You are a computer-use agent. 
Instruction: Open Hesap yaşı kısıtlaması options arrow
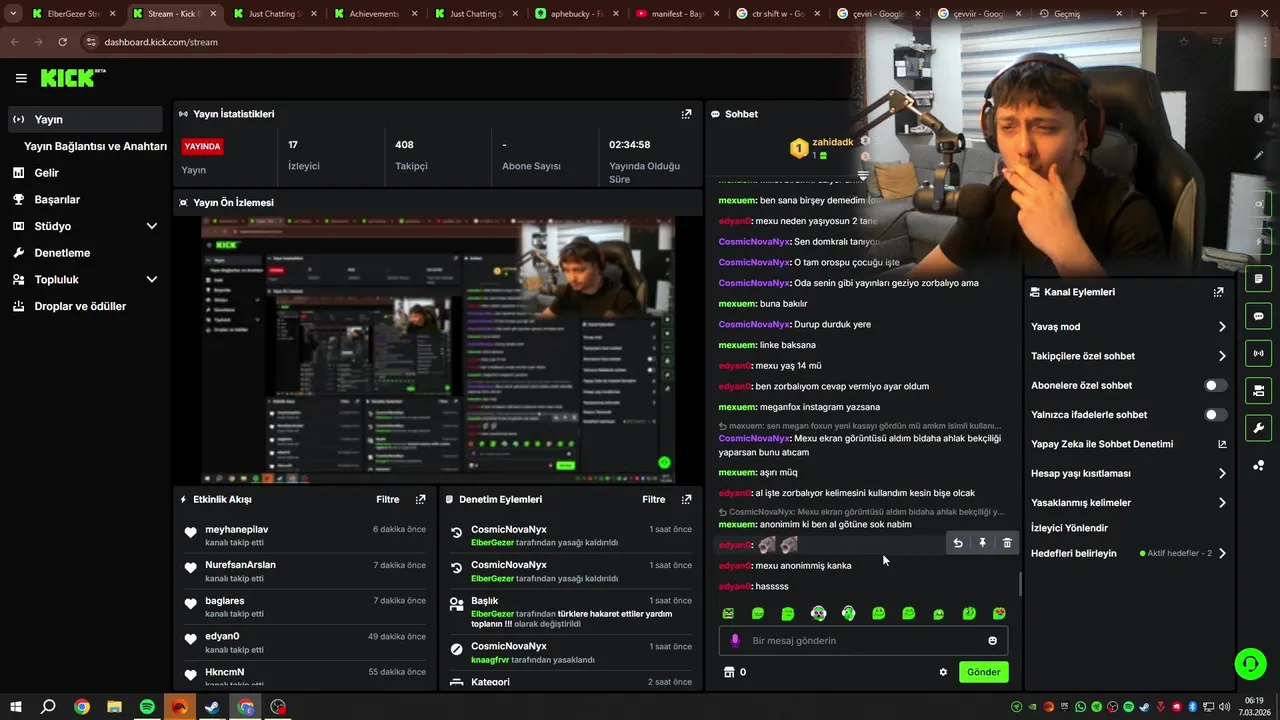pos(1222,473)
